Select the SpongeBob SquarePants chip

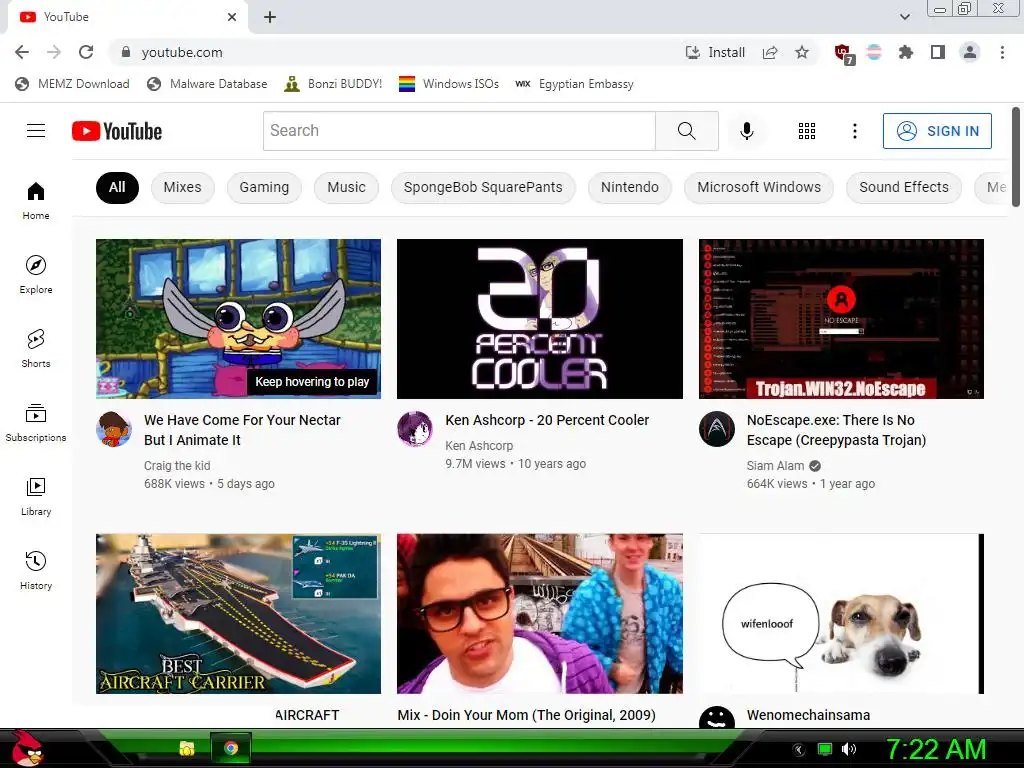483,187
